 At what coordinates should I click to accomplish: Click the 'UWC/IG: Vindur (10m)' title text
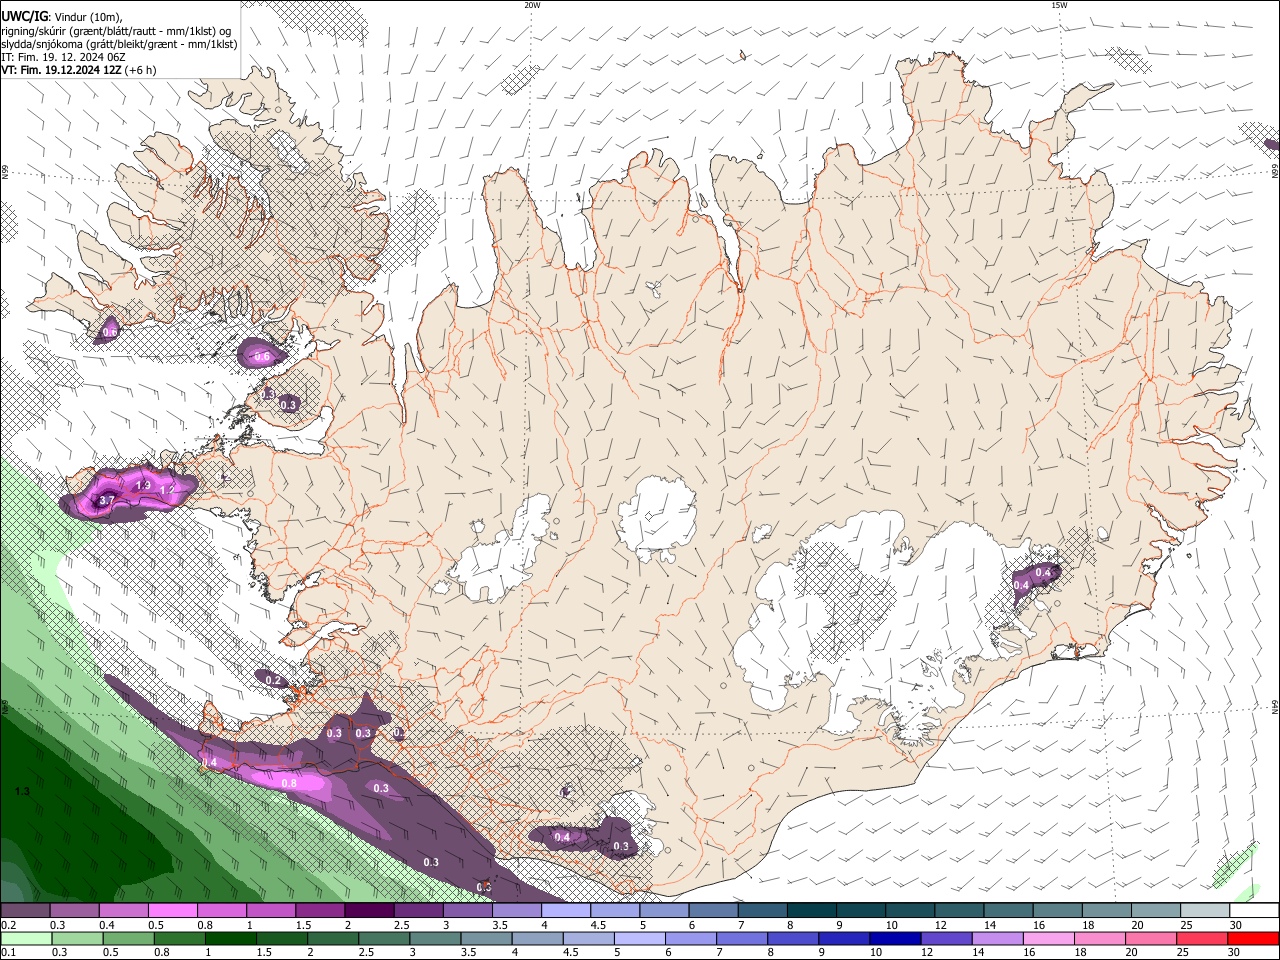(62, 17)
